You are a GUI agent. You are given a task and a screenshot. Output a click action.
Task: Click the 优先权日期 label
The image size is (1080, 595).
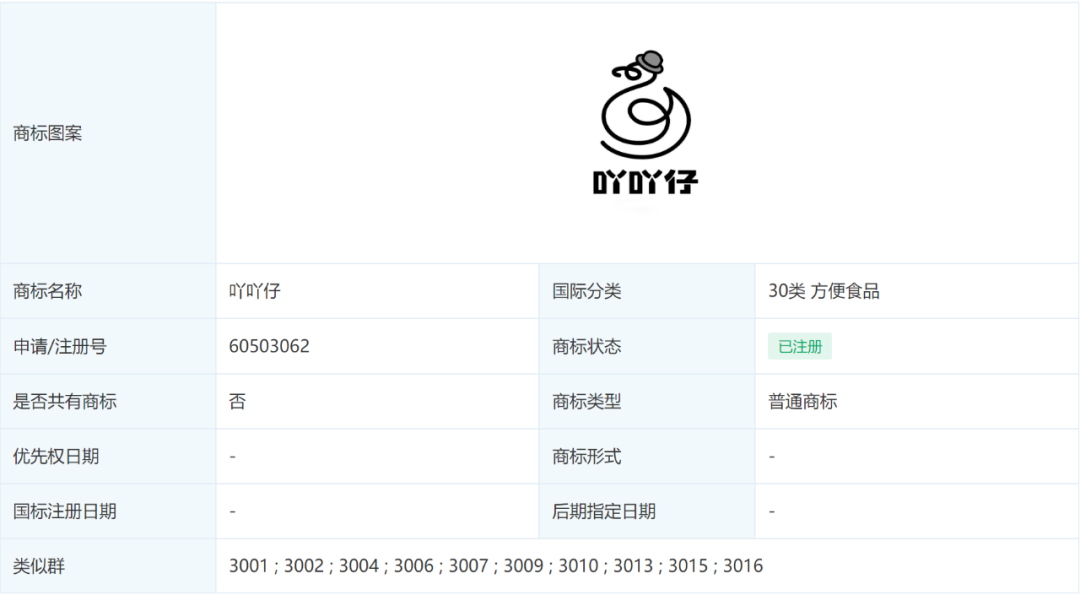[x=56, y=457]
